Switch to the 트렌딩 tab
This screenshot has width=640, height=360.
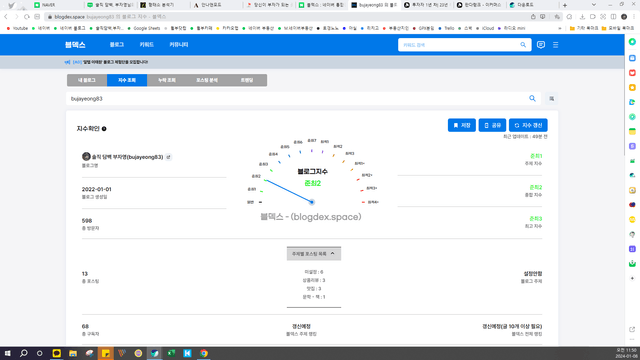[x=247, y=80]
